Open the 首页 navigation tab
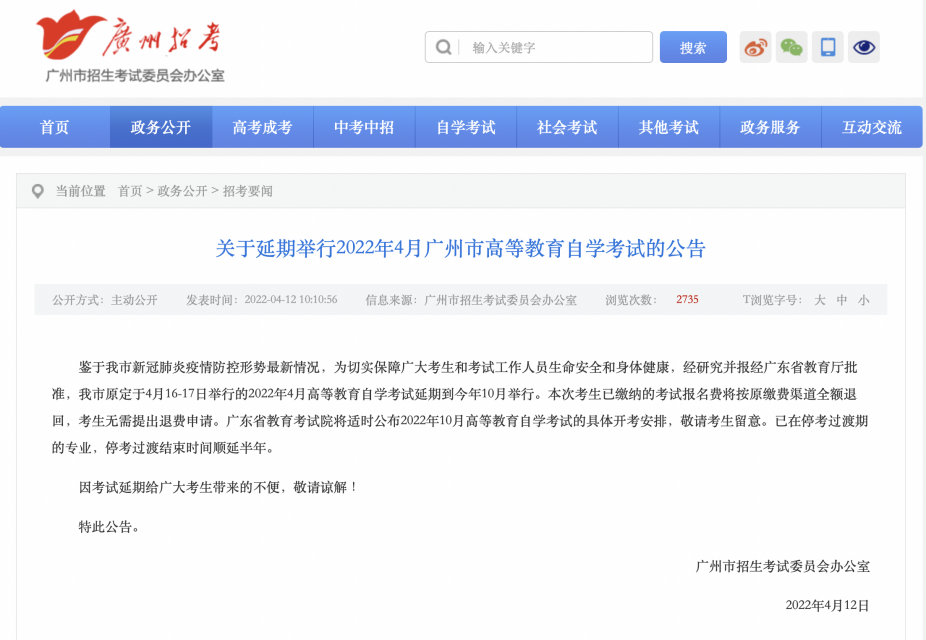Image resolution: width=926 pixels, height=640 pixels. click(55, 127)
